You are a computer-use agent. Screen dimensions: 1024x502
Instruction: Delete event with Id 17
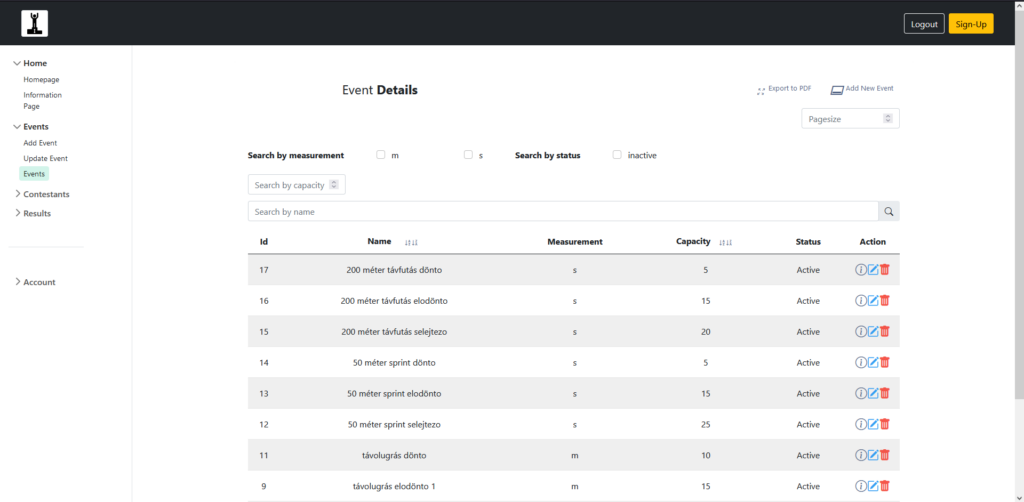[885, 270]
